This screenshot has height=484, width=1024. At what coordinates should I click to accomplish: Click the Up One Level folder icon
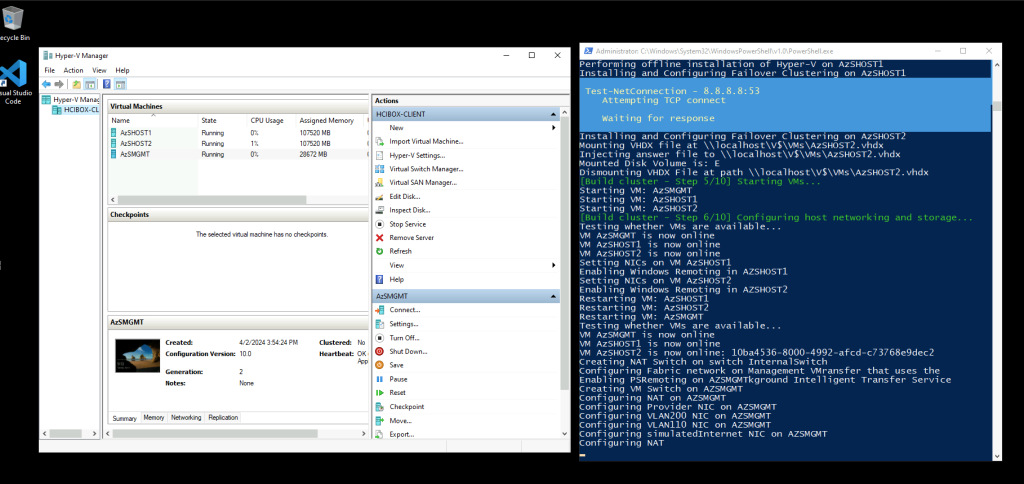coord(77,84)
